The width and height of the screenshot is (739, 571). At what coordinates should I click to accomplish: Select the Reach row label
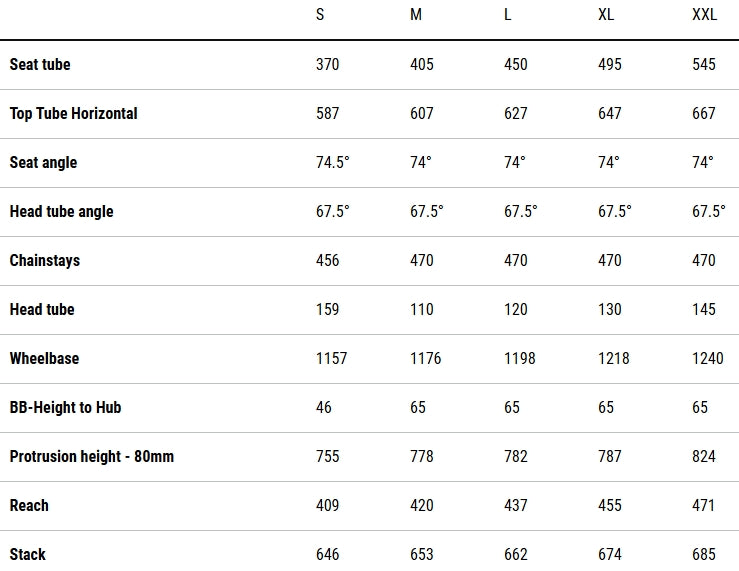click(29, 505)
